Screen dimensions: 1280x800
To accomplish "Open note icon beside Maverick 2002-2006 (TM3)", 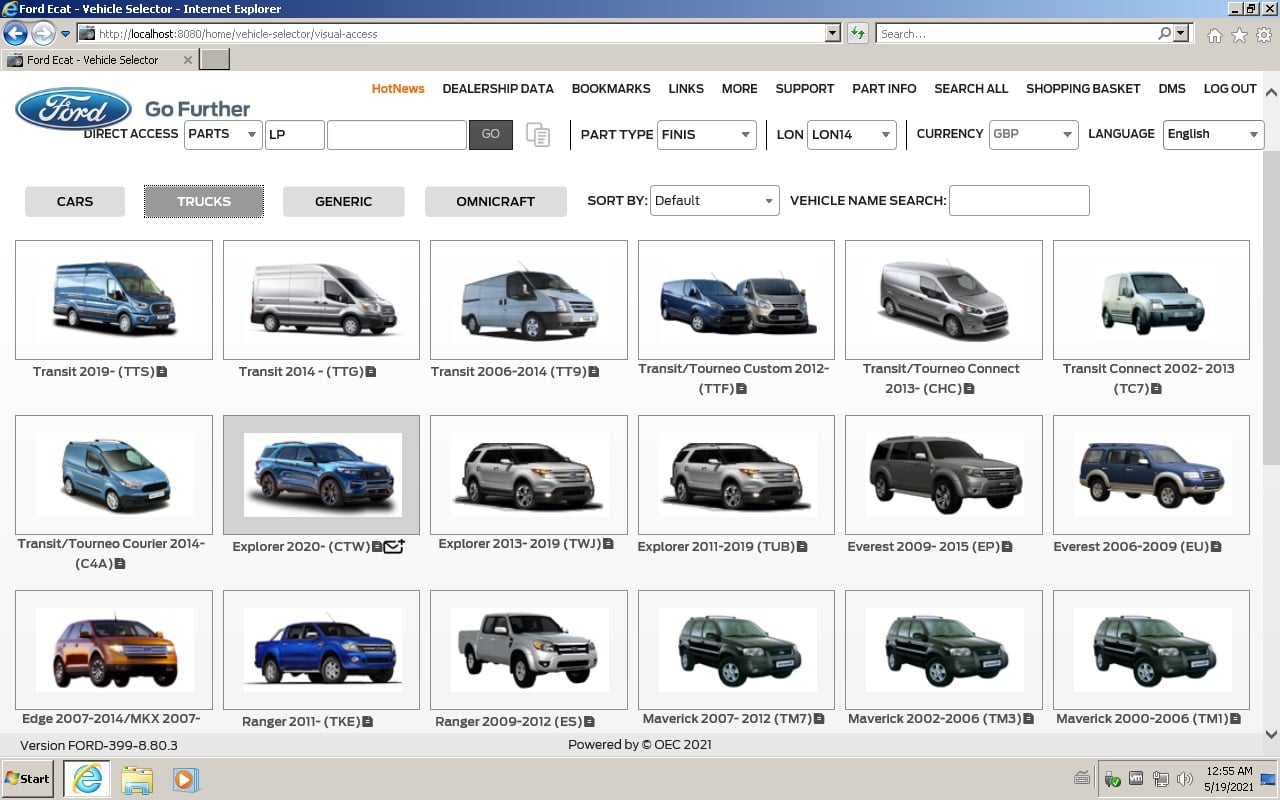I will click(x=1027, y=719).
